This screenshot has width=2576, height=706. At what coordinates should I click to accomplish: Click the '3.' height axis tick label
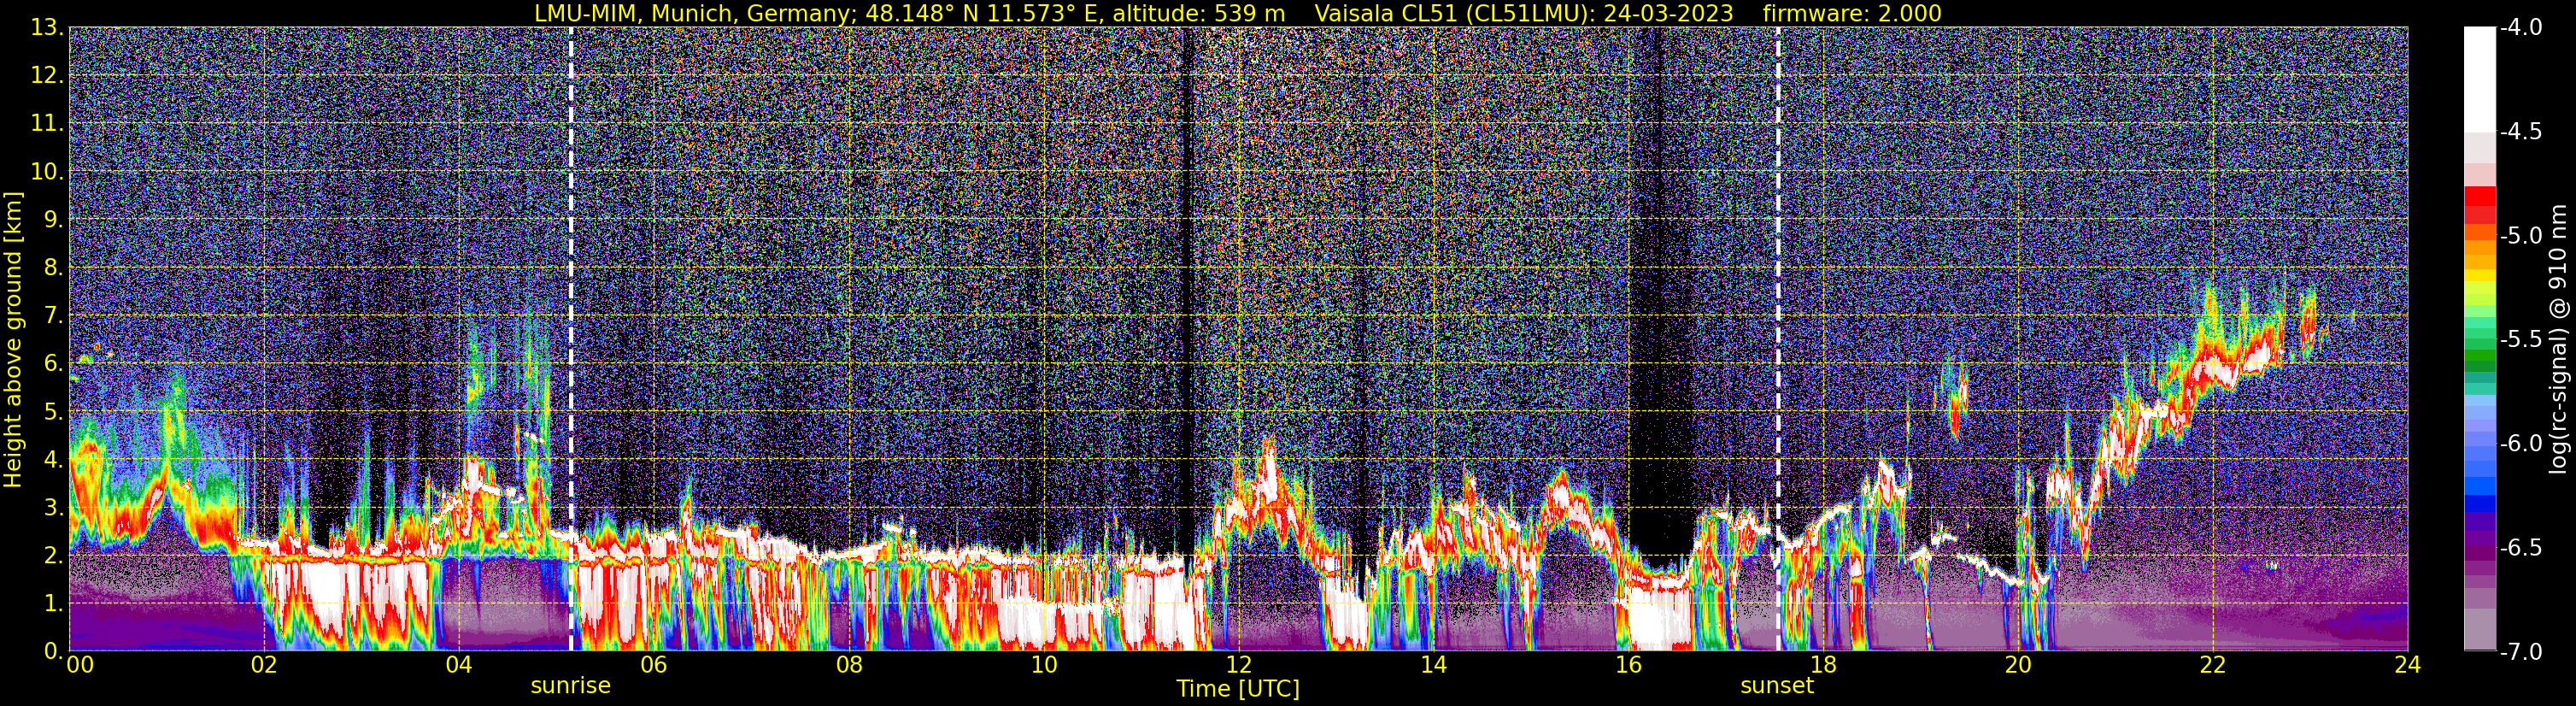tap(54, 508)
